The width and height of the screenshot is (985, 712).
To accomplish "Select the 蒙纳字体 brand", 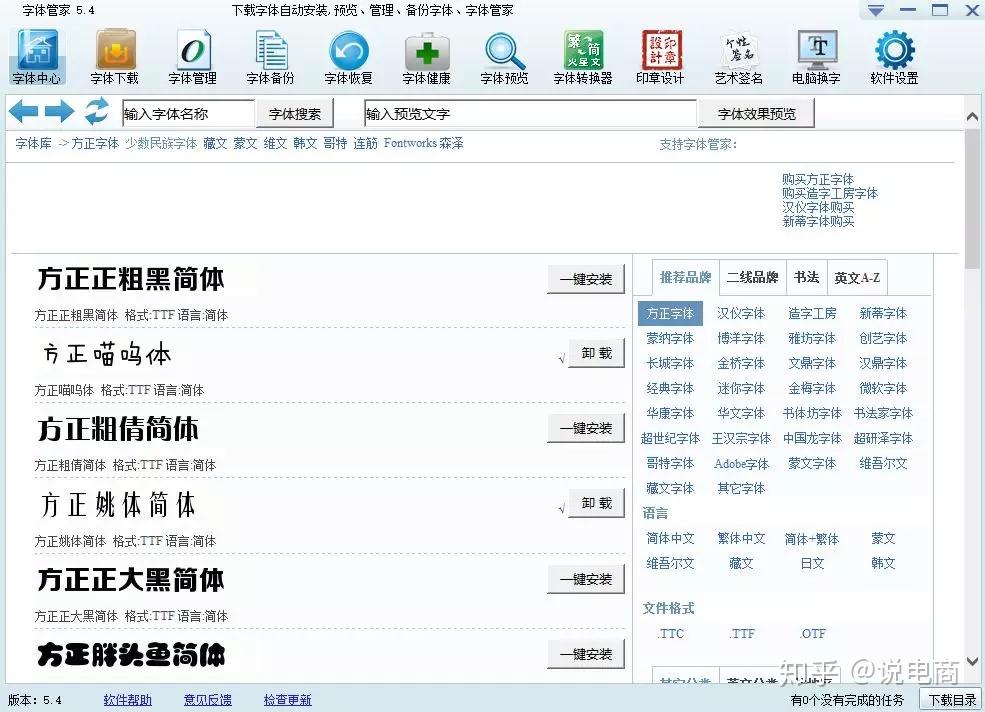I will click(670, 338).
